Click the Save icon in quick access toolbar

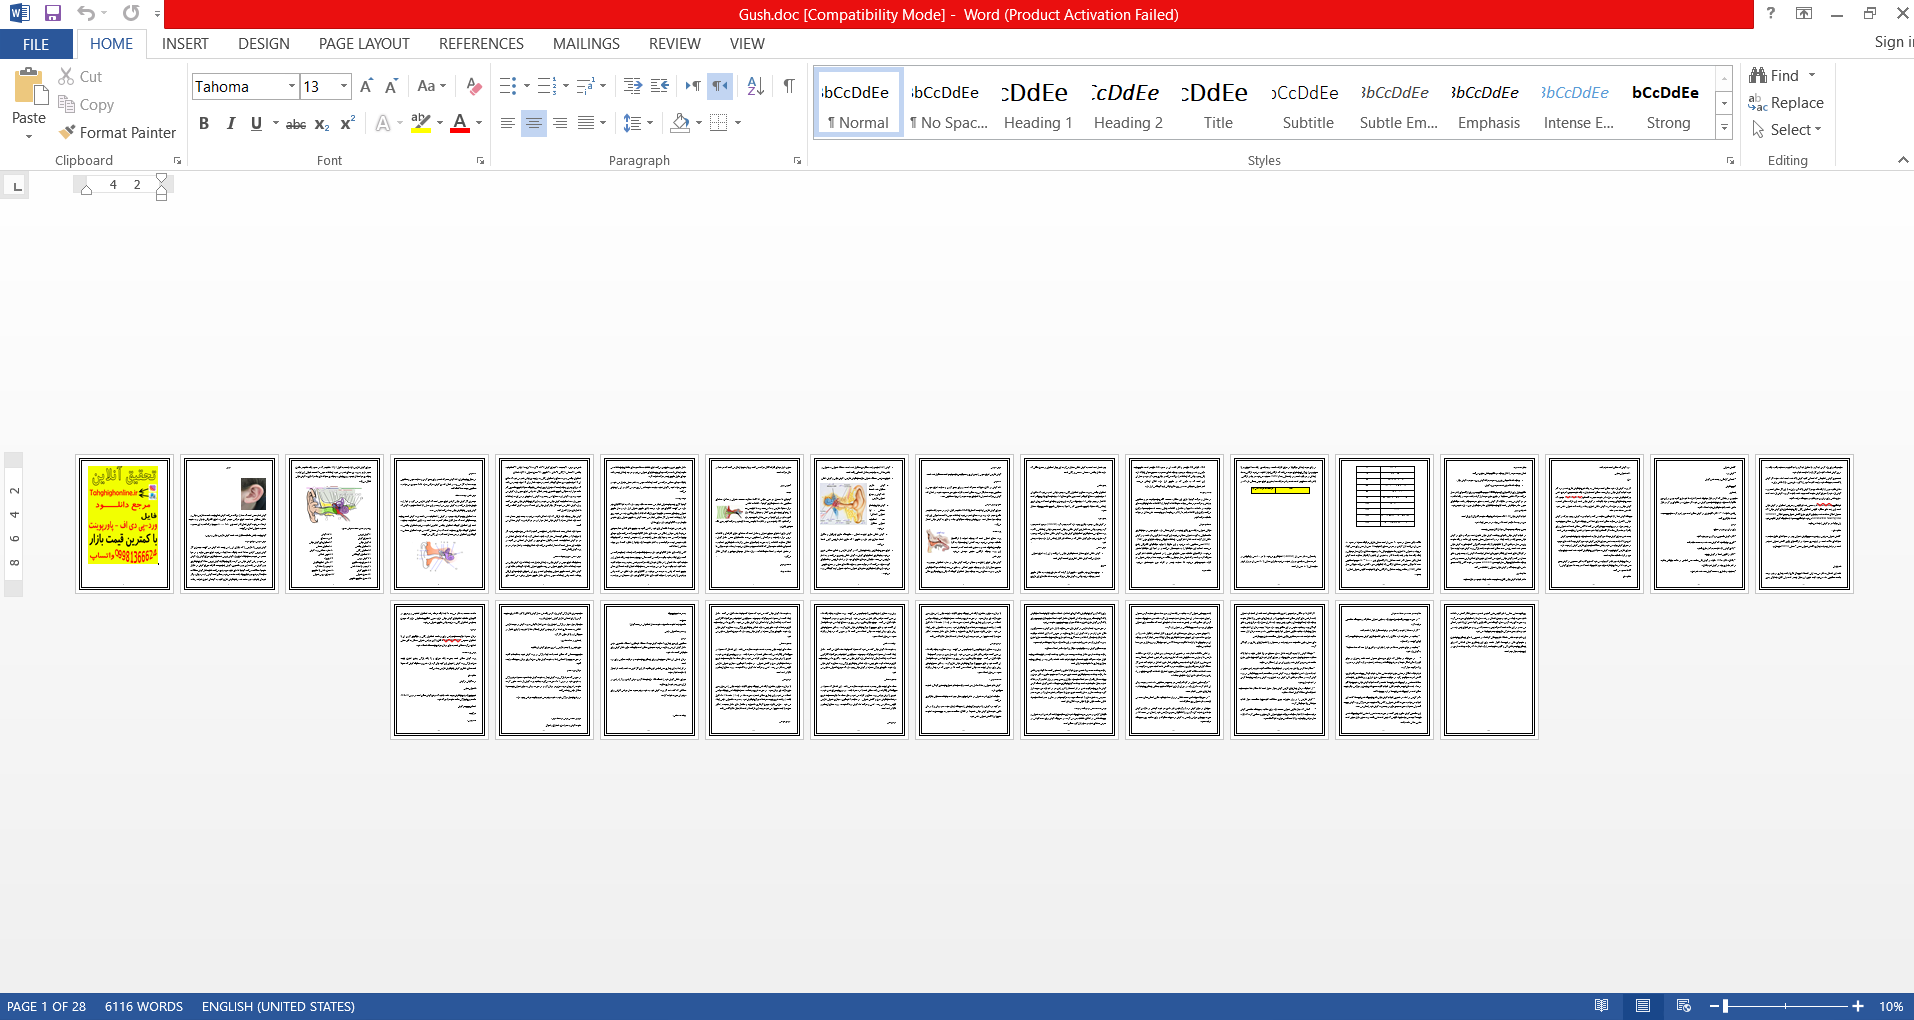(53, 14)
